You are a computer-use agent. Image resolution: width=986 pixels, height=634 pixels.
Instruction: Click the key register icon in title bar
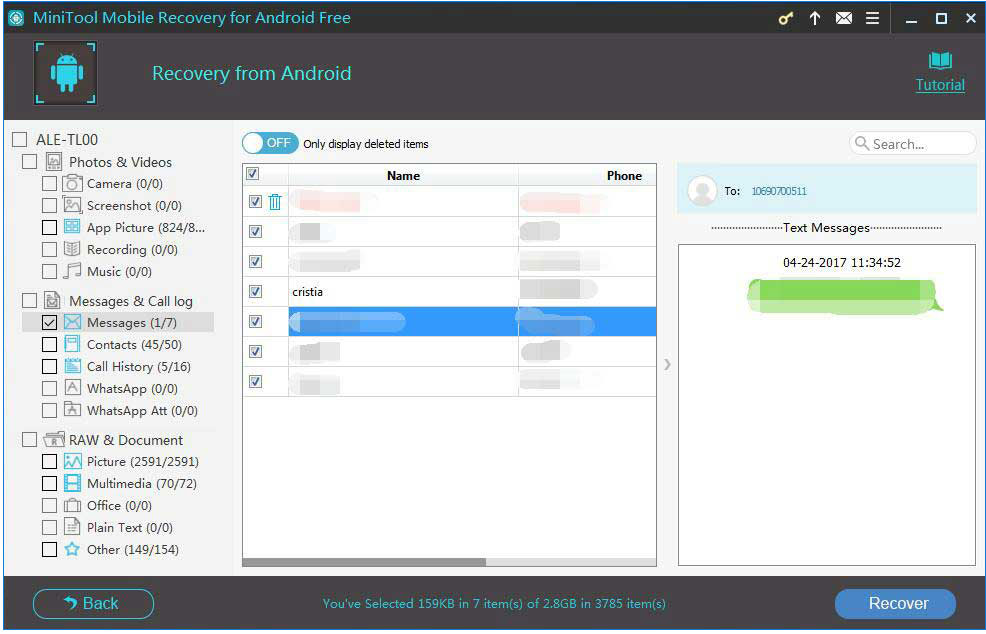click(786, 19)
